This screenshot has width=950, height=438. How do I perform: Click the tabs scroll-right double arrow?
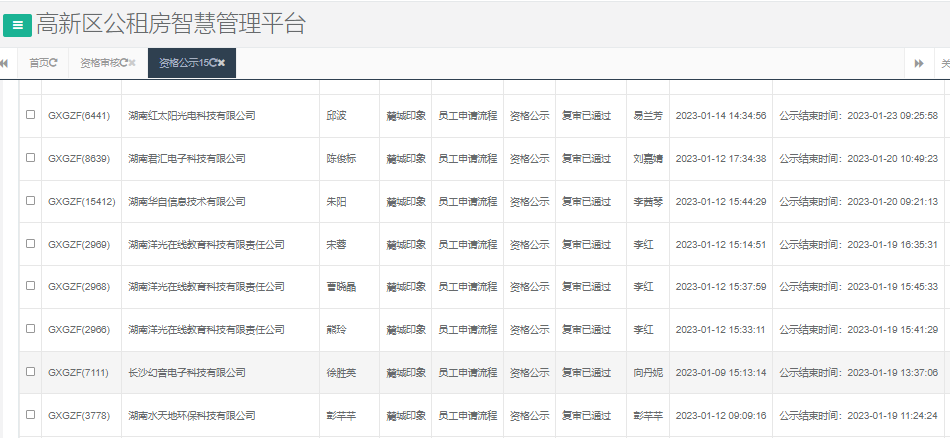point(919,63)
